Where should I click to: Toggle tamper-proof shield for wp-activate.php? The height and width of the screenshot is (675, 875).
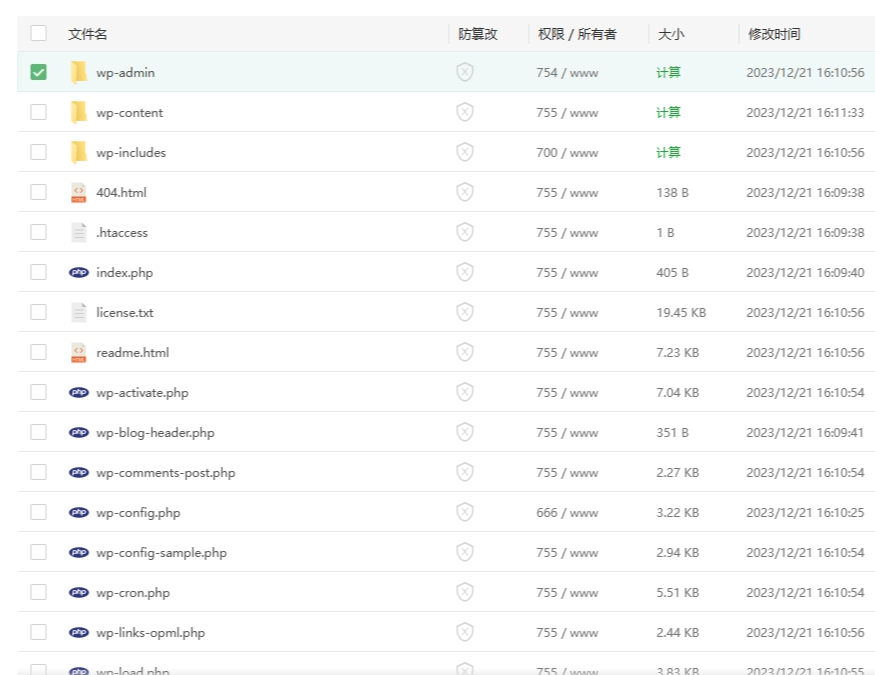pyautogui.click(x=465, y=392)
